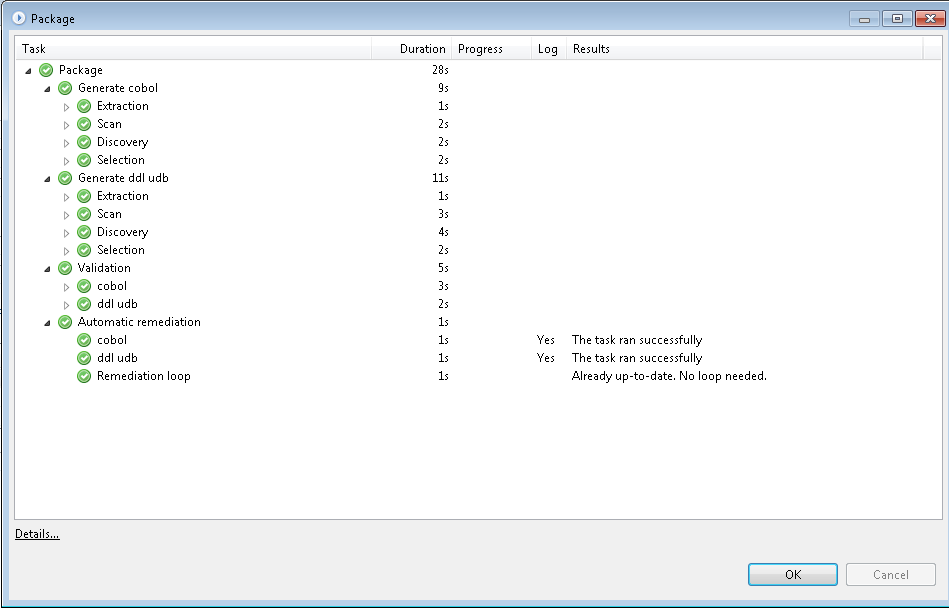Click the checkmark icon next to Validation
Viewport: 949px width, 608px height.
(x=65, y=268)
